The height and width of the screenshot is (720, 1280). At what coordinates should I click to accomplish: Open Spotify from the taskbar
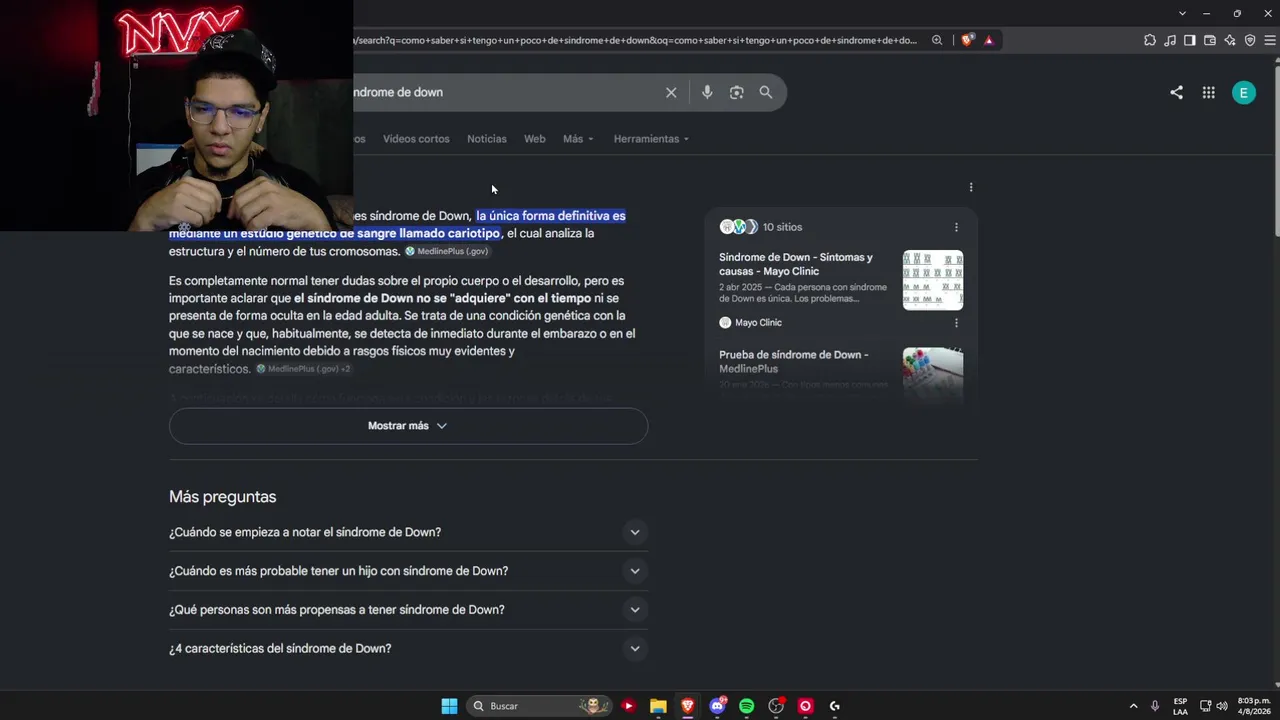point(746,706)
